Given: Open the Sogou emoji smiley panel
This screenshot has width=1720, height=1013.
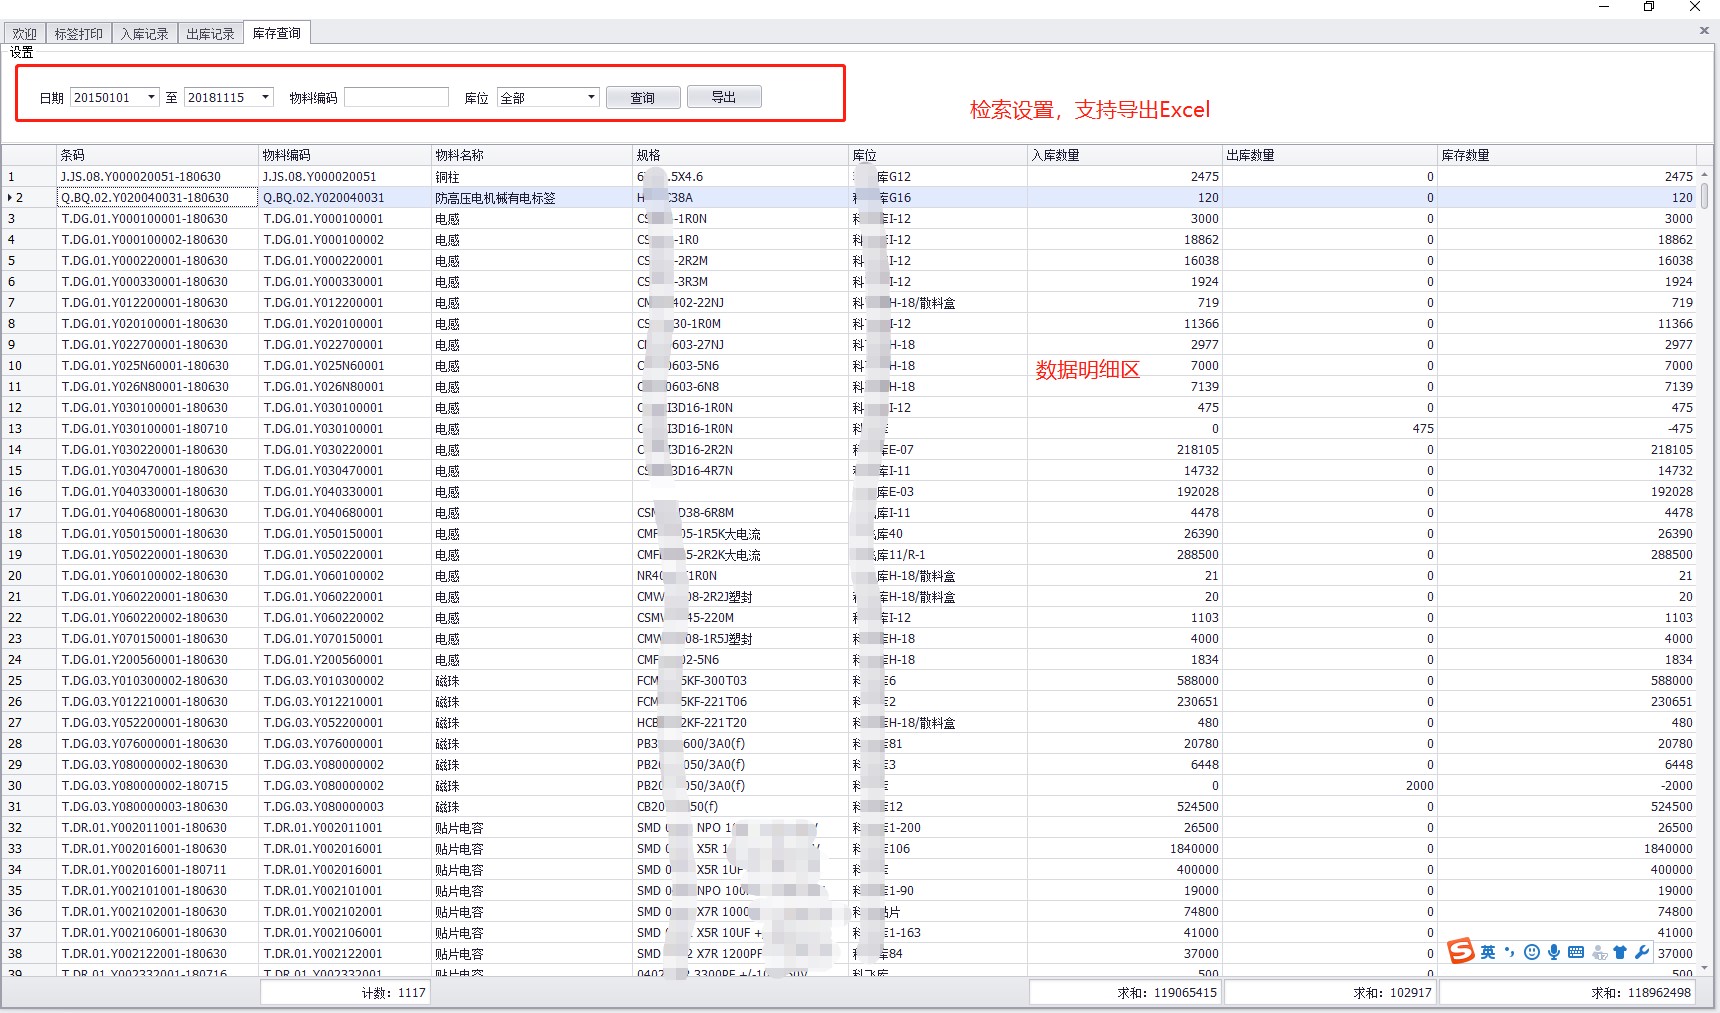Looking at the screenshot, I should point(1532,952).
